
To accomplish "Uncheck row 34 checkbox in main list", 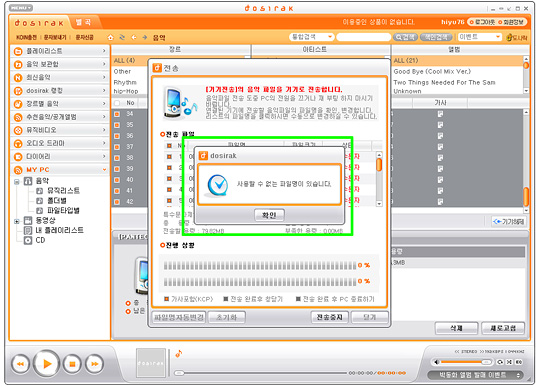I will tap(117, 114).
